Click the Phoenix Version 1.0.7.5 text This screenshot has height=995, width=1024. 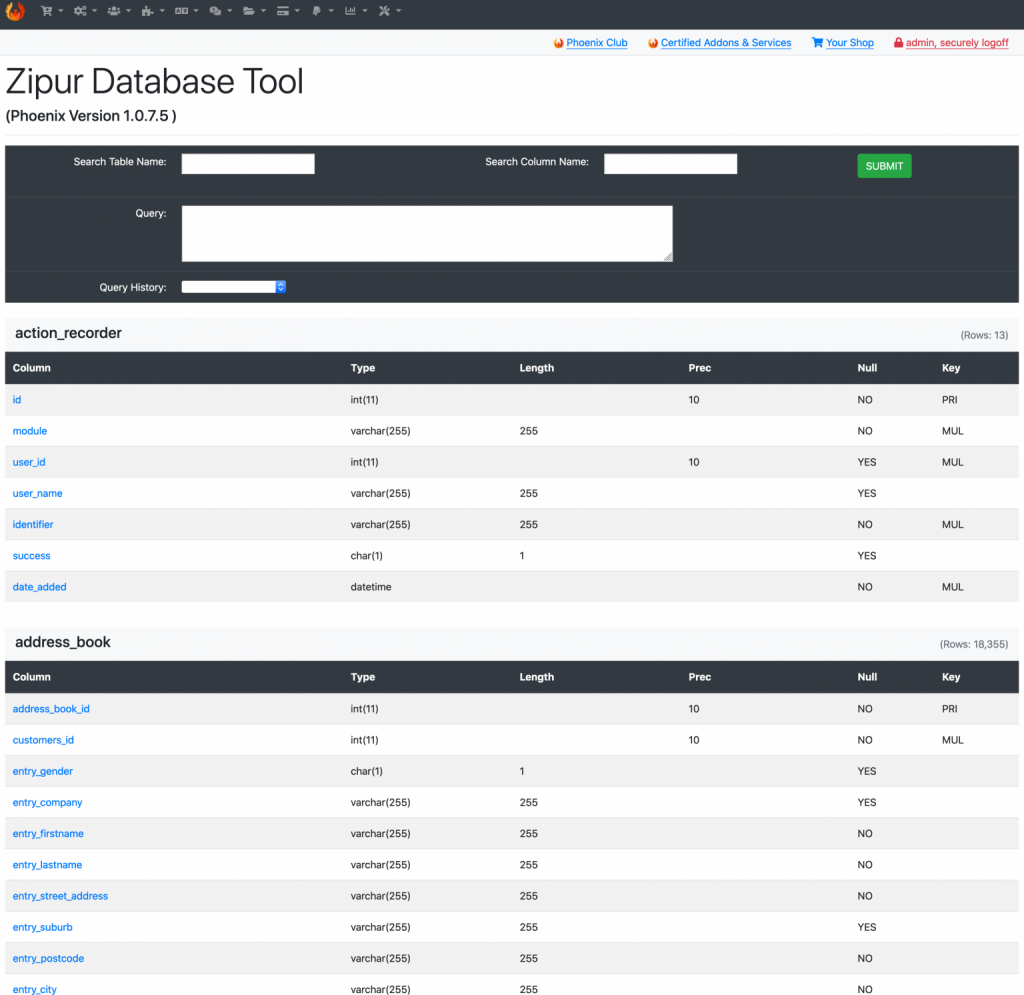[91, 116]
